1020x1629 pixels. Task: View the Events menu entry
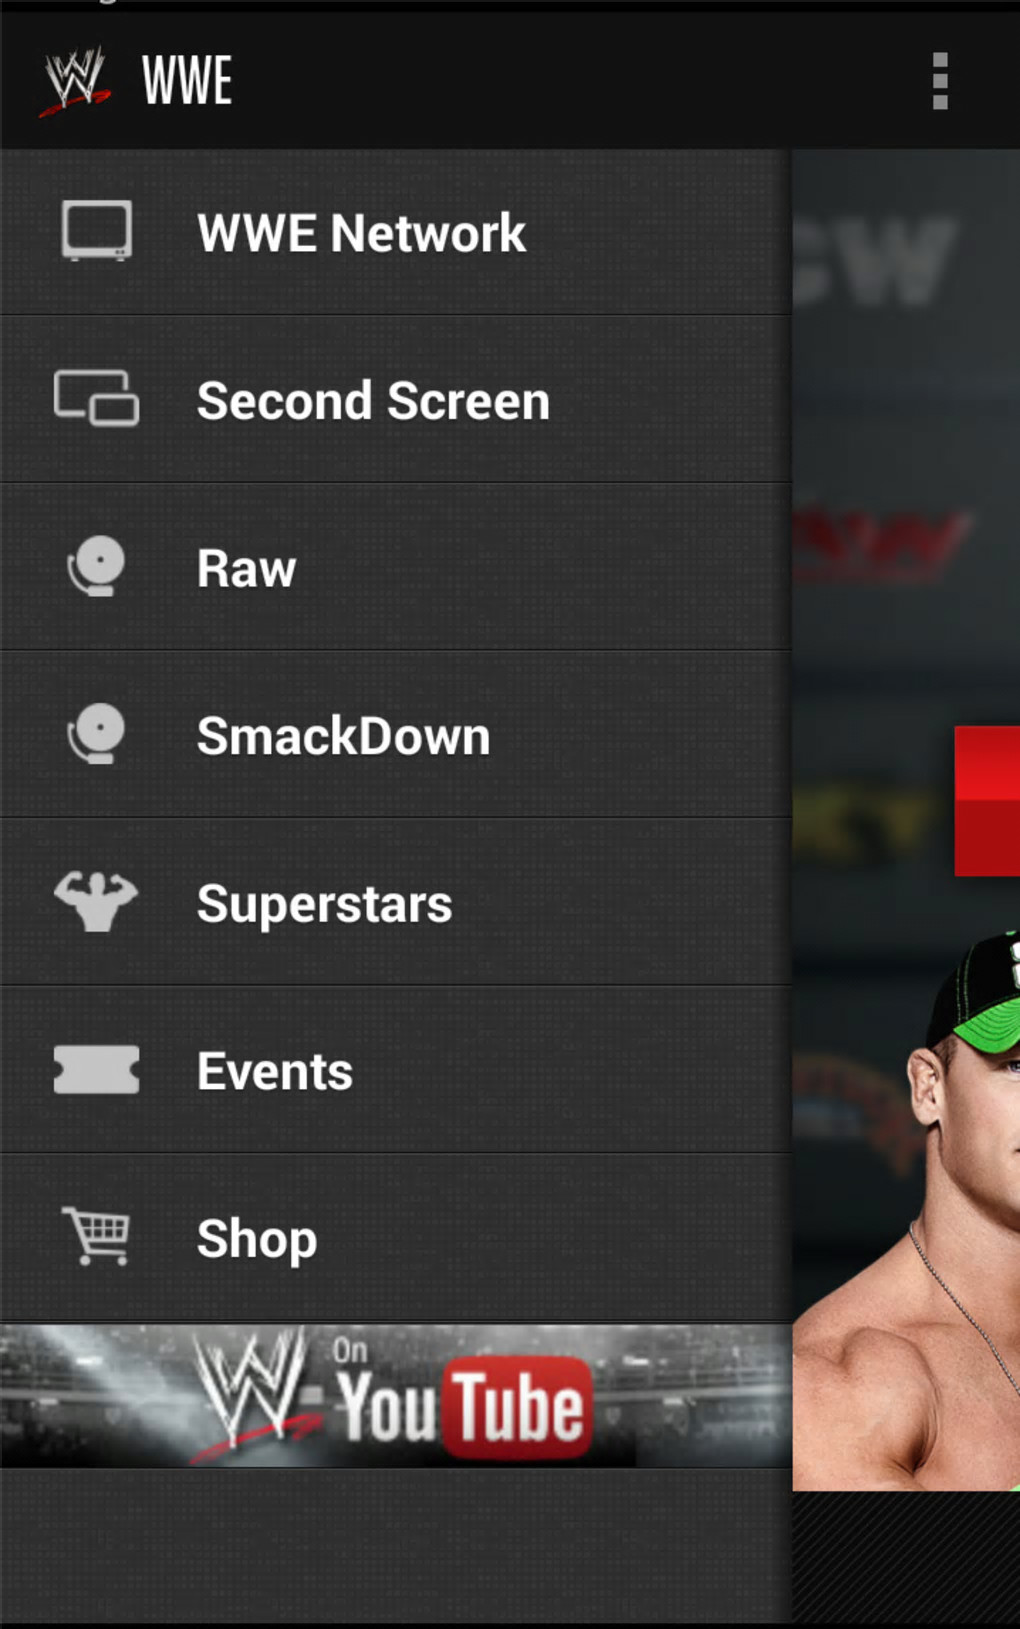[x=396, y=1071]
